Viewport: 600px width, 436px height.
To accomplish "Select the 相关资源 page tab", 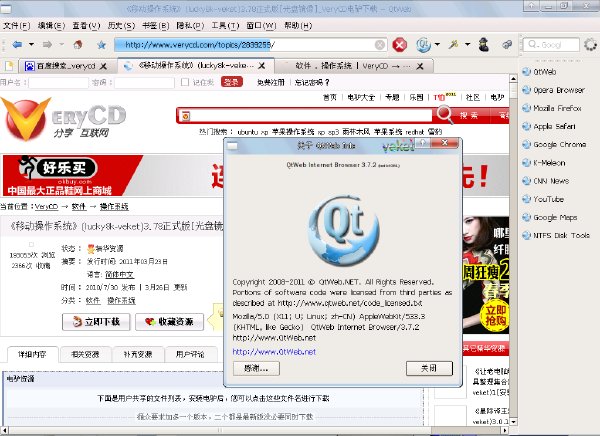I will point(85,354).
